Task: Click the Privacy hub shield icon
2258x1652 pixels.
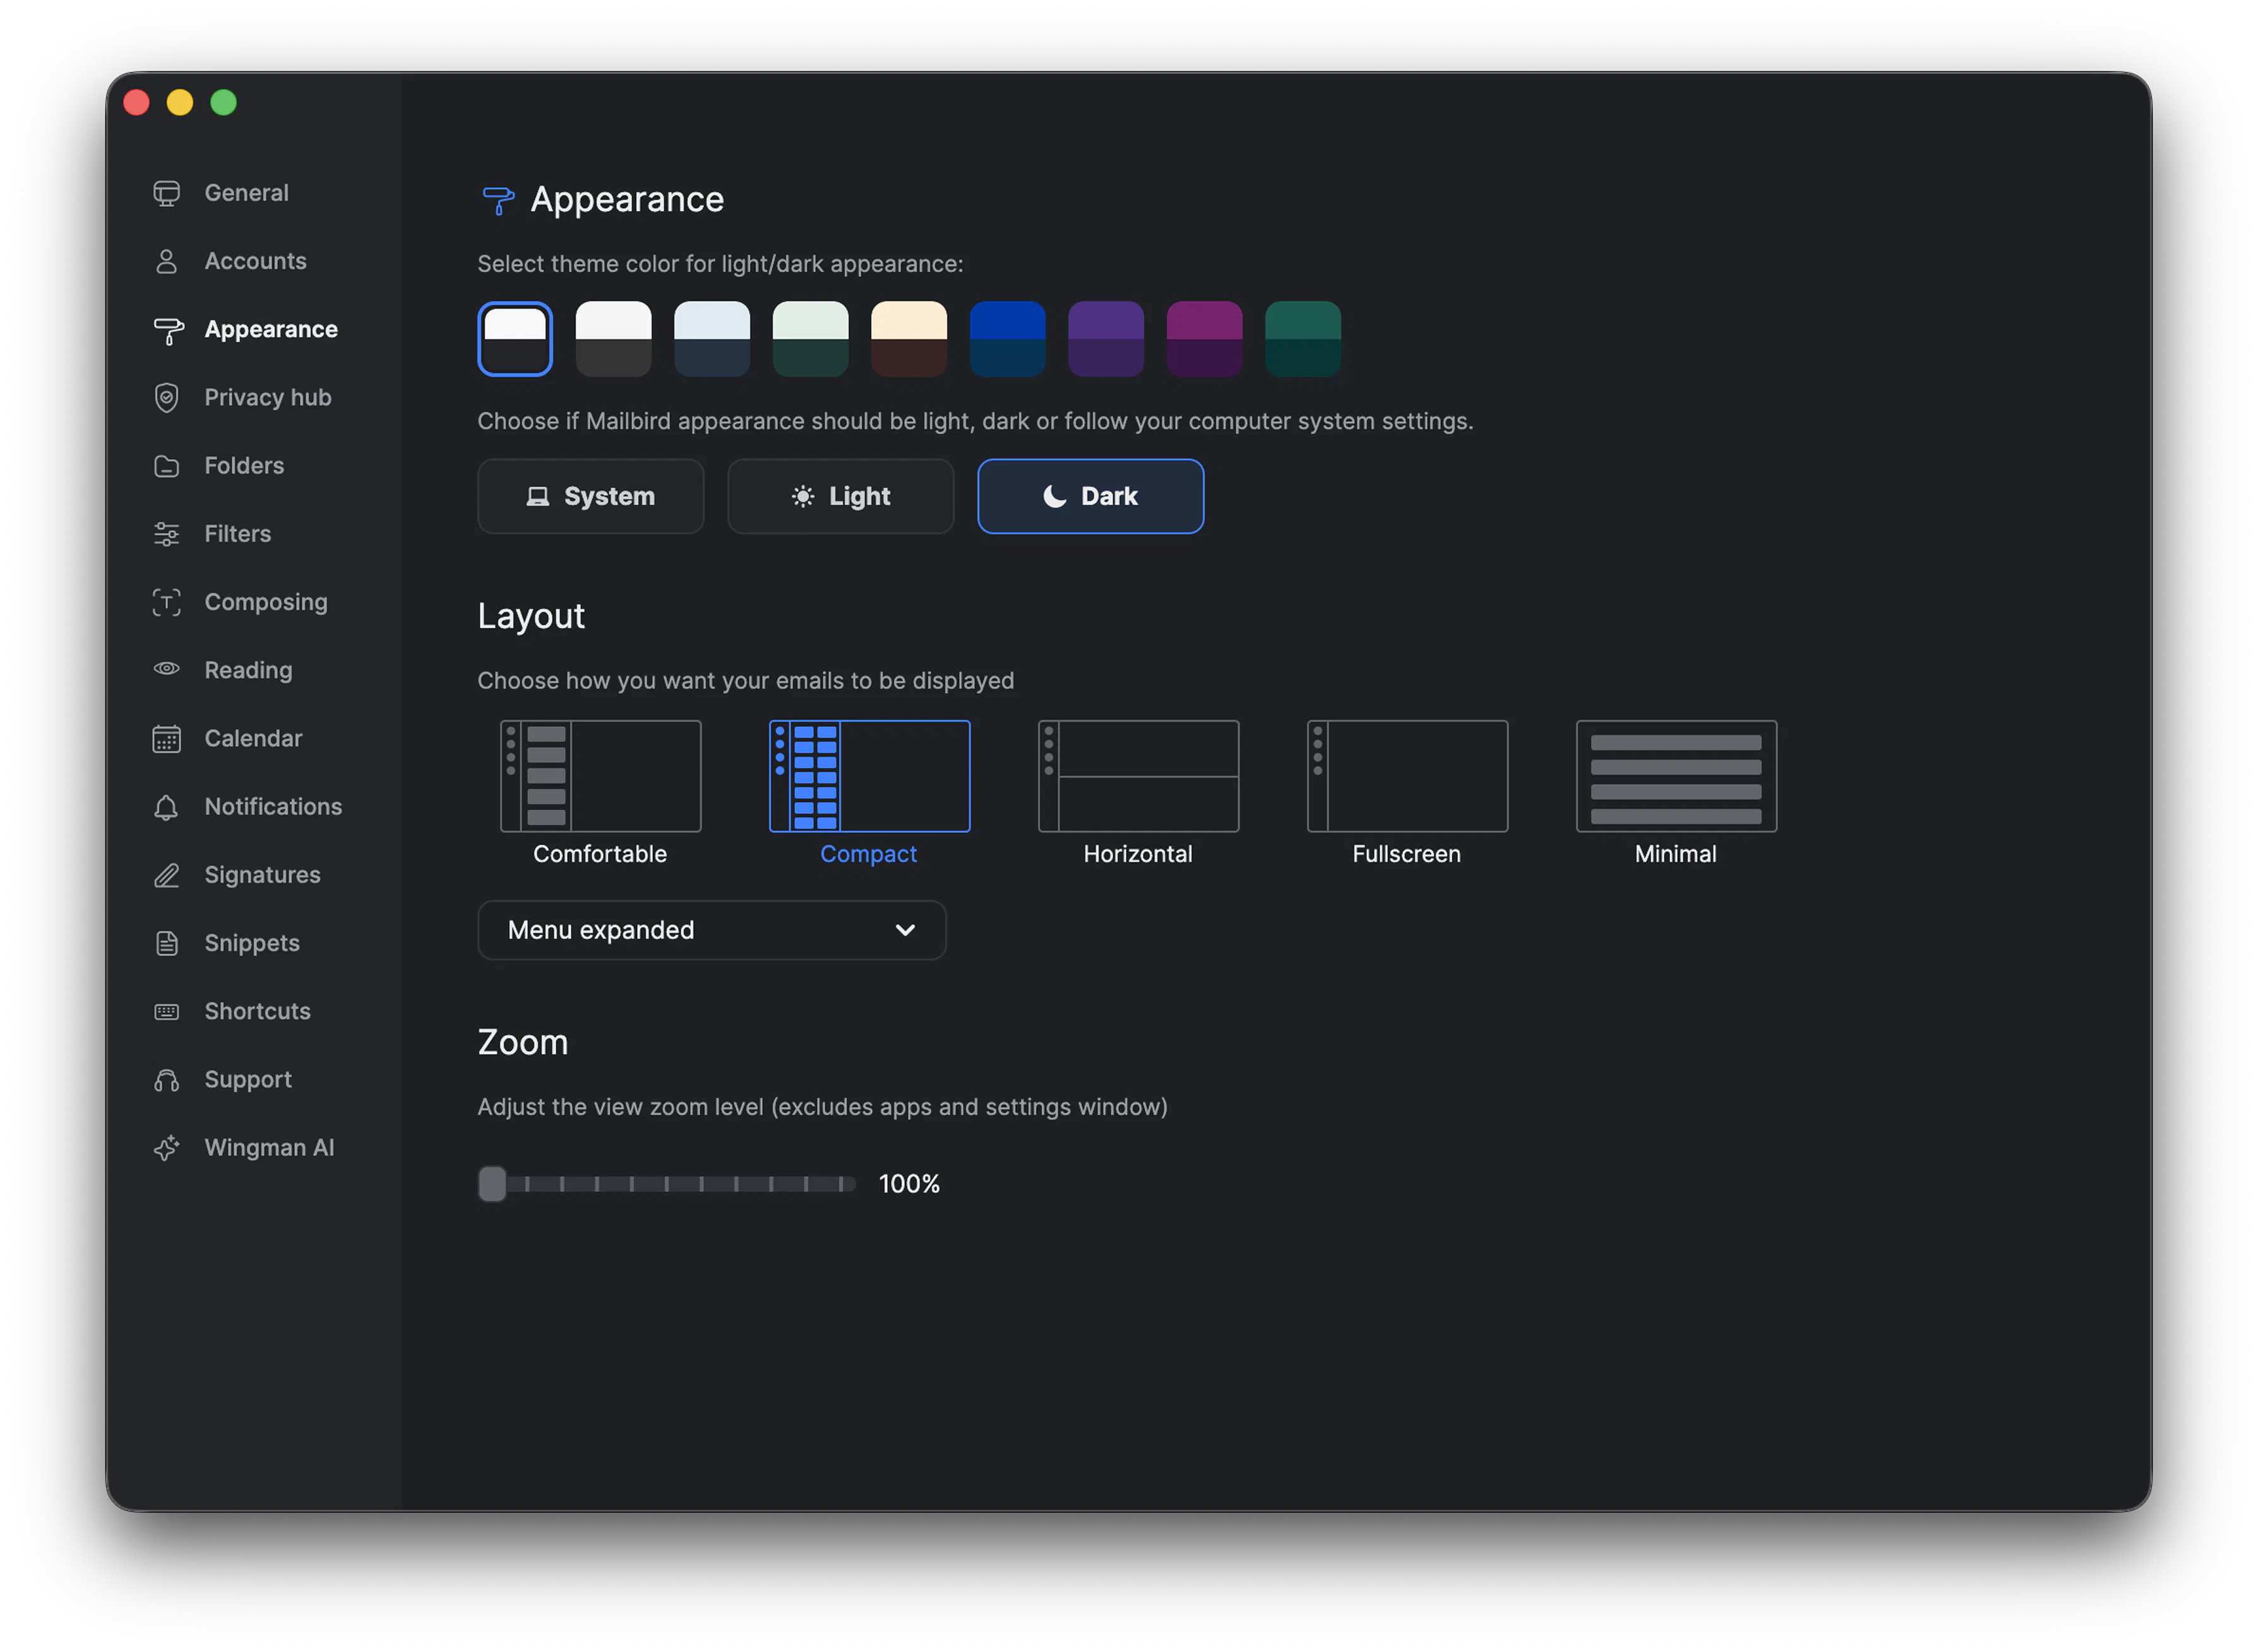Action: (x=167, y=397)
